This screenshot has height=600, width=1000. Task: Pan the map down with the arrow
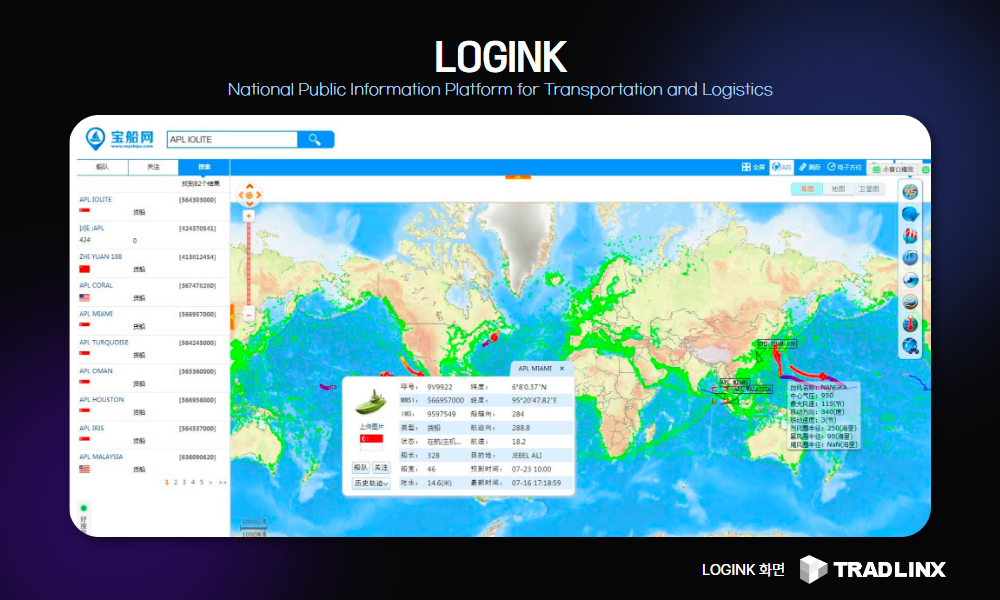coord(249,204)
